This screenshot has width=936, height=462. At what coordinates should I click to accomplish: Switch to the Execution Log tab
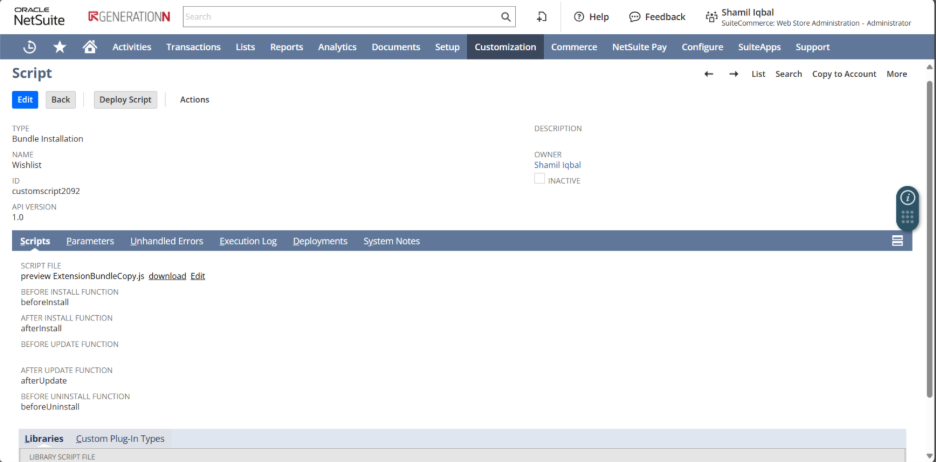248,241
